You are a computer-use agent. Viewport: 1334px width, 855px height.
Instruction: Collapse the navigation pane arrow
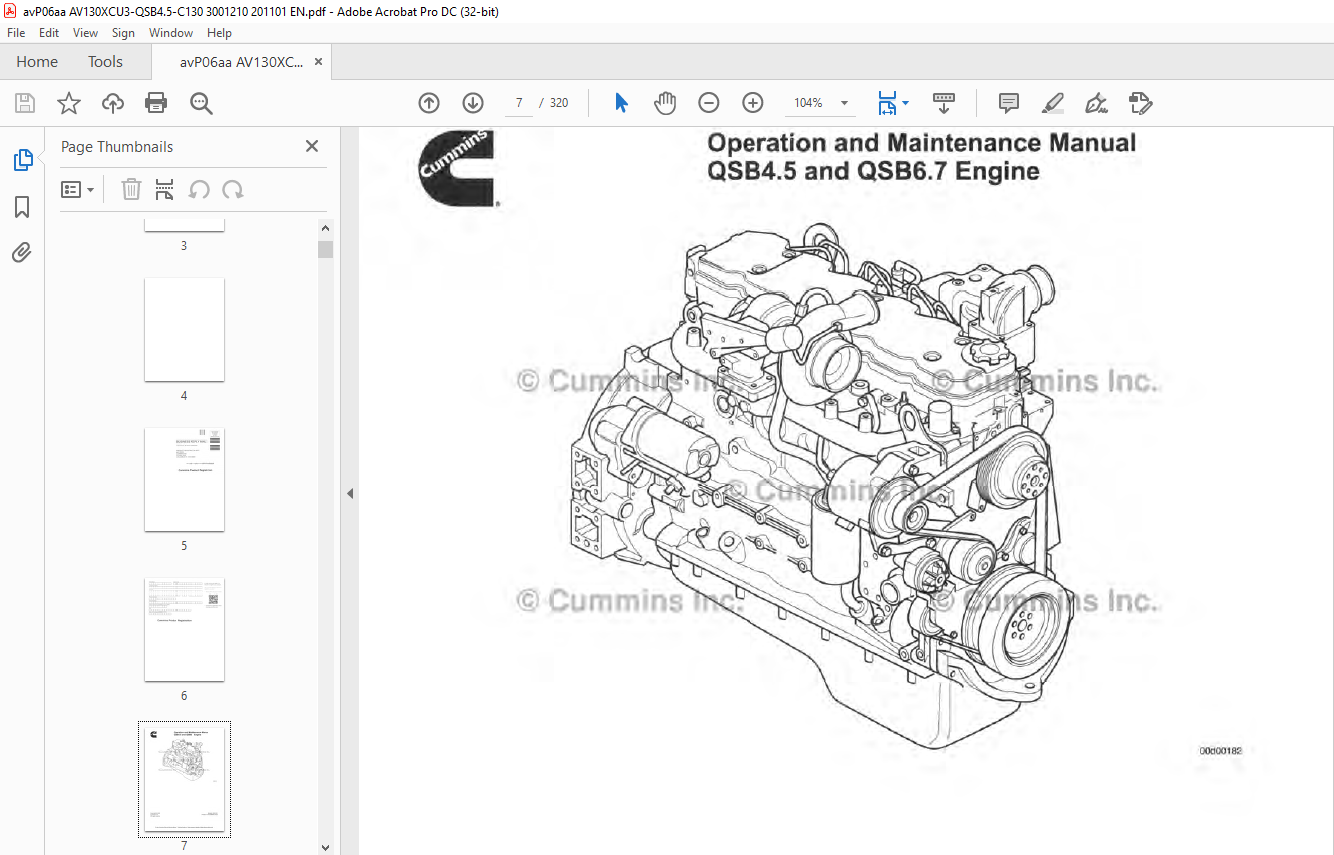click(350, 493)
